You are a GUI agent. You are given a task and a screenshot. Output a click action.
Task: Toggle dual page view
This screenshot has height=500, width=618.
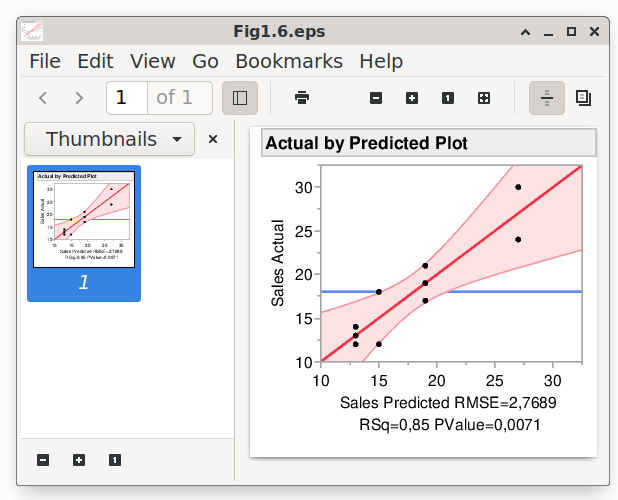click(x=583, y=98)
